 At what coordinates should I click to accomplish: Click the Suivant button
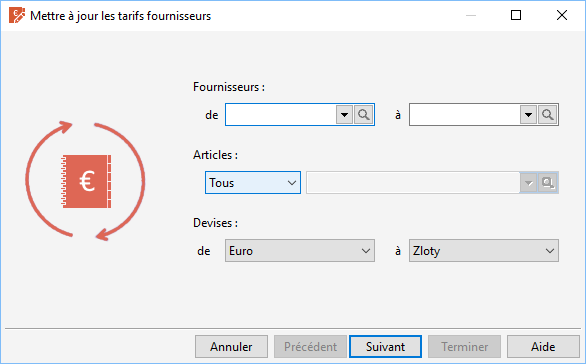[385, 347]
